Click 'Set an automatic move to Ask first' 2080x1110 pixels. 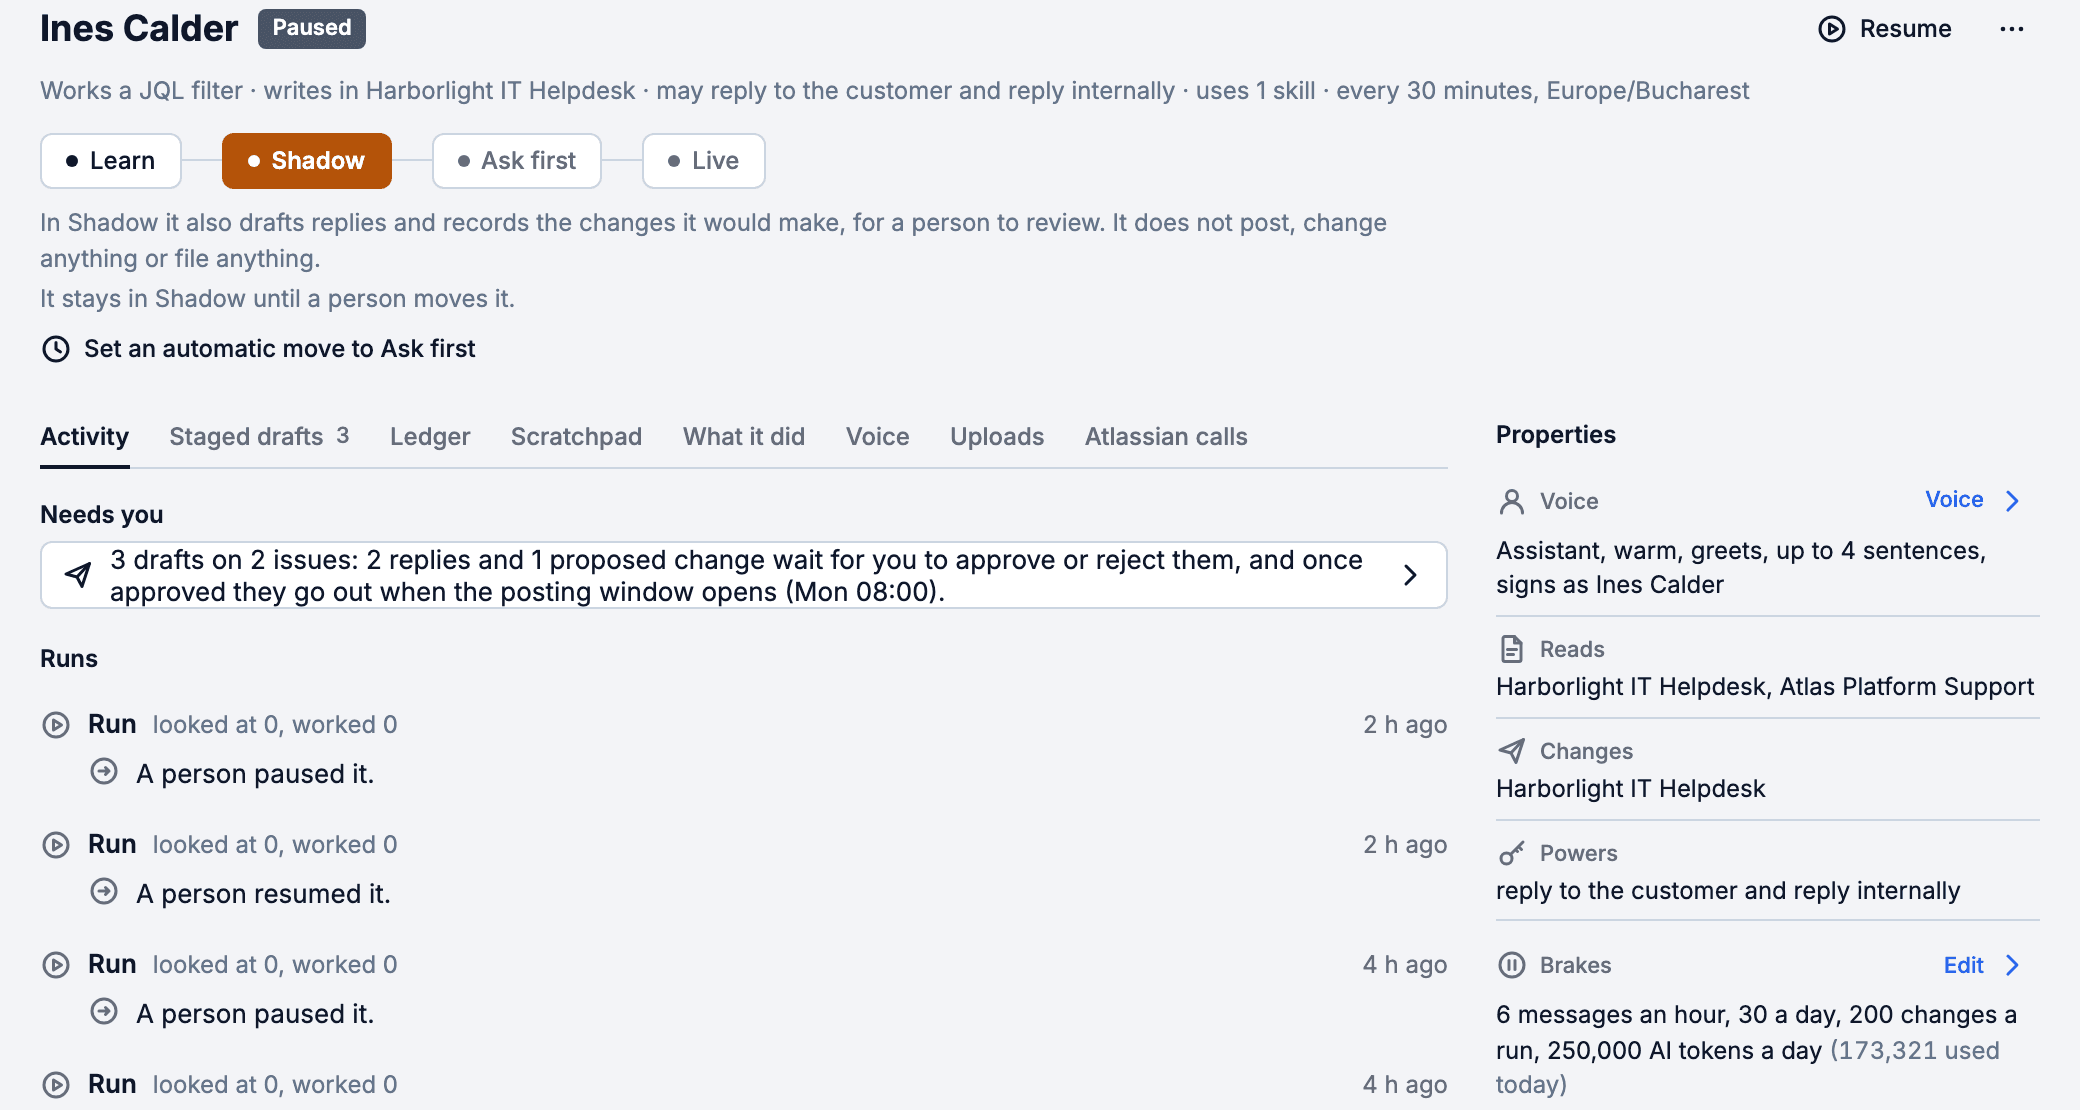[279, 349]
